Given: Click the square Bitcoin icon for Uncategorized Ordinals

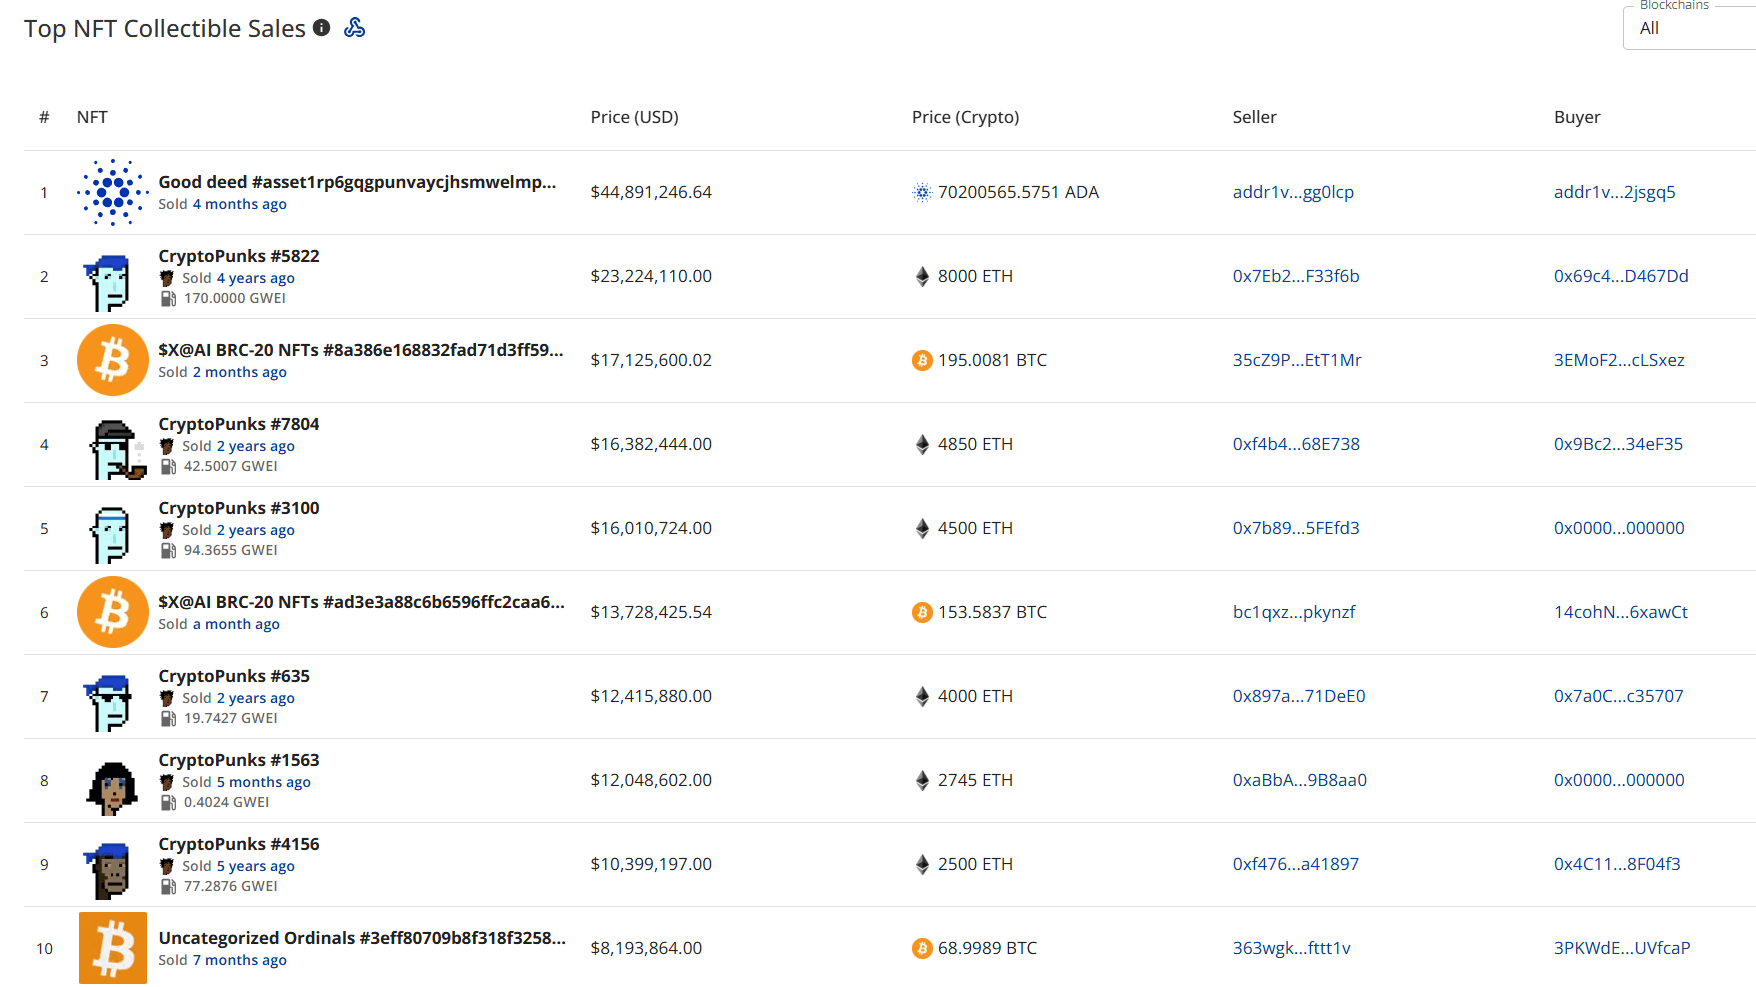Looking at the screenshot, I should click(x=113, y=948).
